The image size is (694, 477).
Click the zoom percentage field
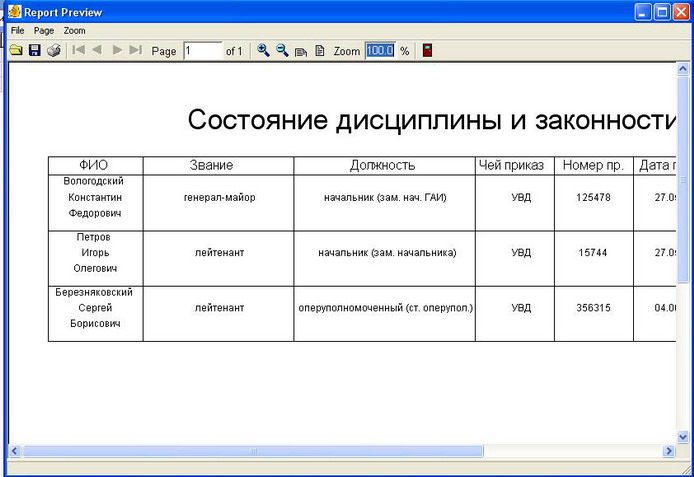pos(380,51)
